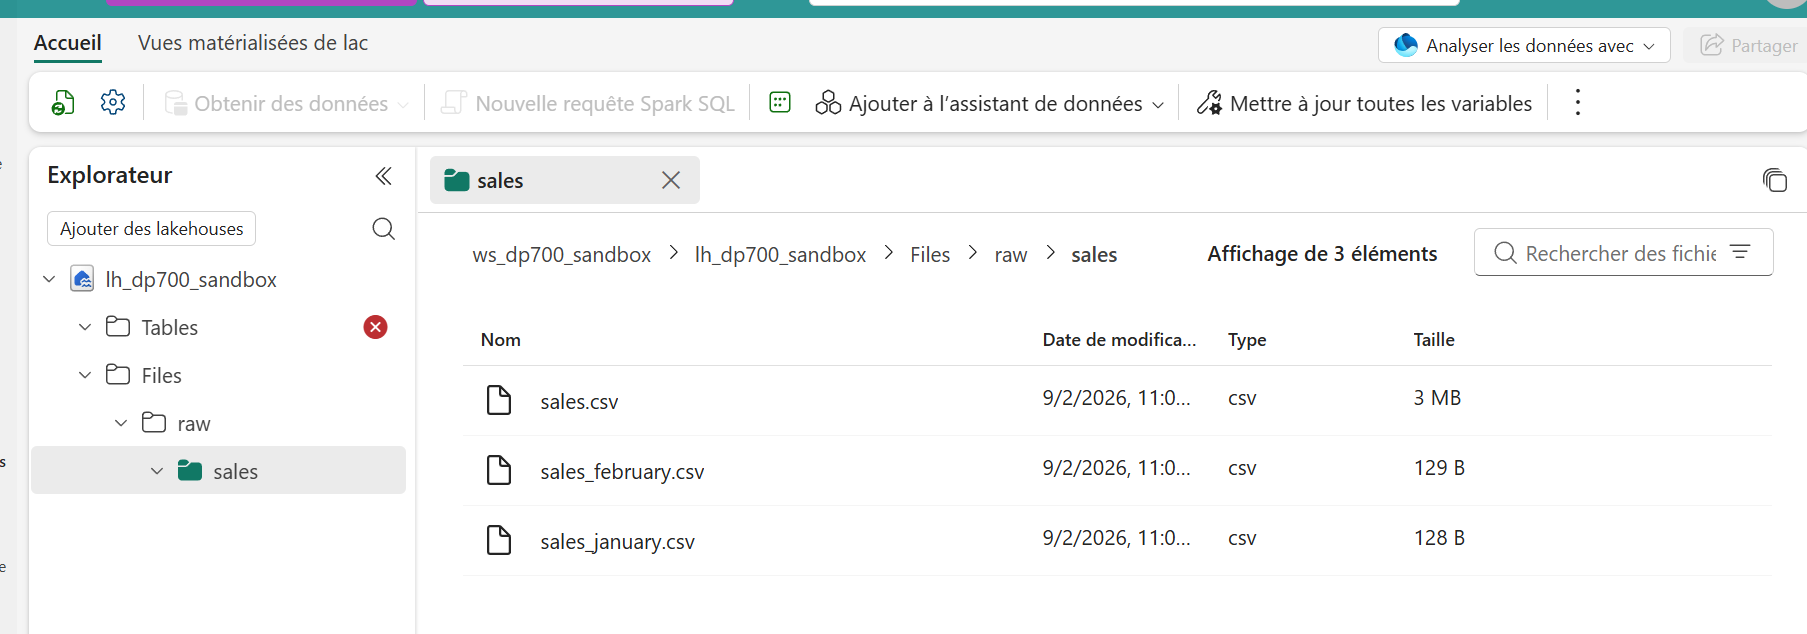Click the green sales folder icon in tree

pyautogui.click(x=190, y=470)
